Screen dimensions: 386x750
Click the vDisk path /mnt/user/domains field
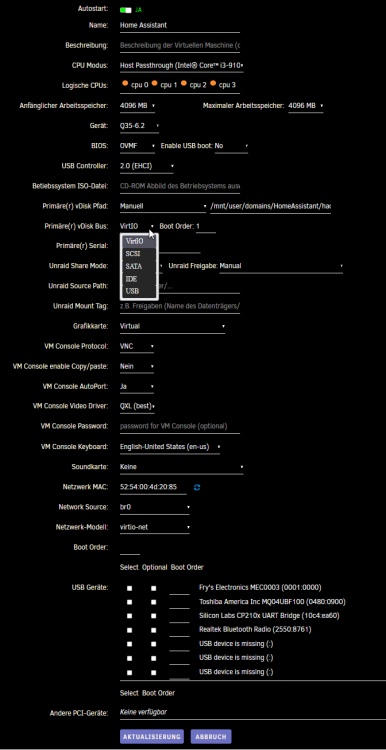pos(270,206)
